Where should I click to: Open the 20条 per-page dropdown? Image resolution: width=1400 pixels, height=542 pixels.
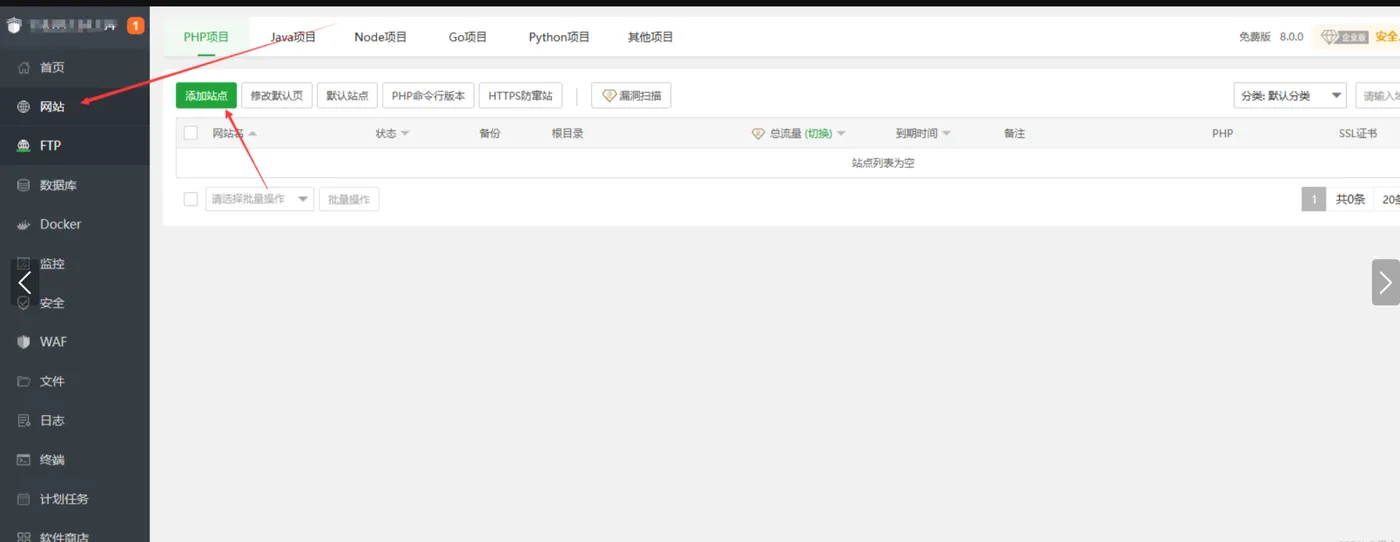click(x=1388, y=199)
